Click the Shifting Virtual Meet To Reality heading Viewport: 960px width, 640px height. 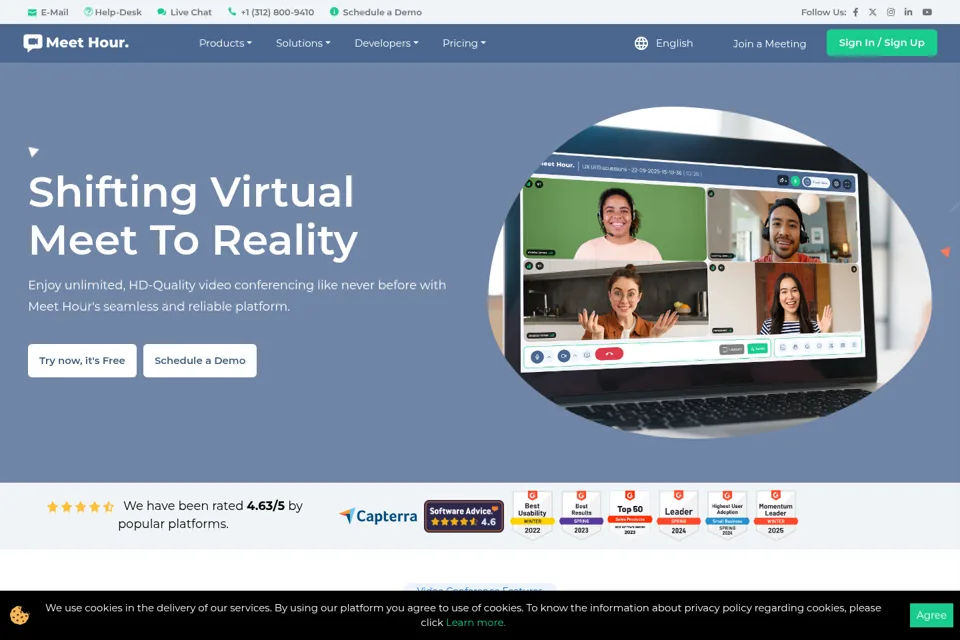click(193, 216)
